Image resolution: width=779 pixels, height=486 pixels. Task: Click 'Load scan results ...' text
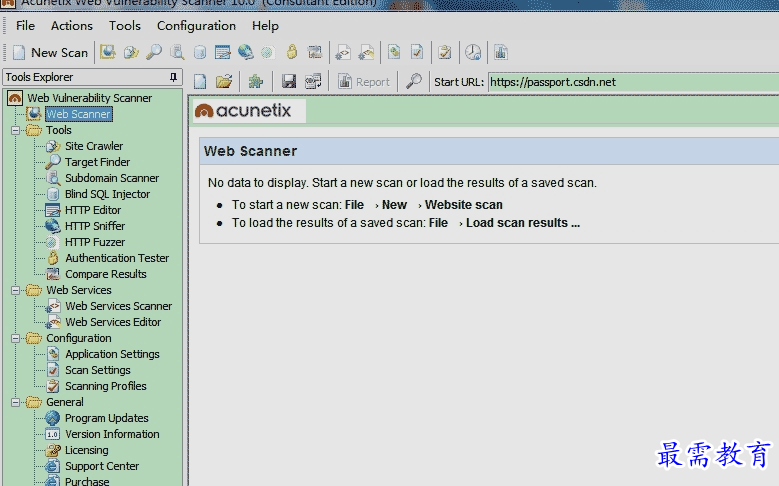523,223
